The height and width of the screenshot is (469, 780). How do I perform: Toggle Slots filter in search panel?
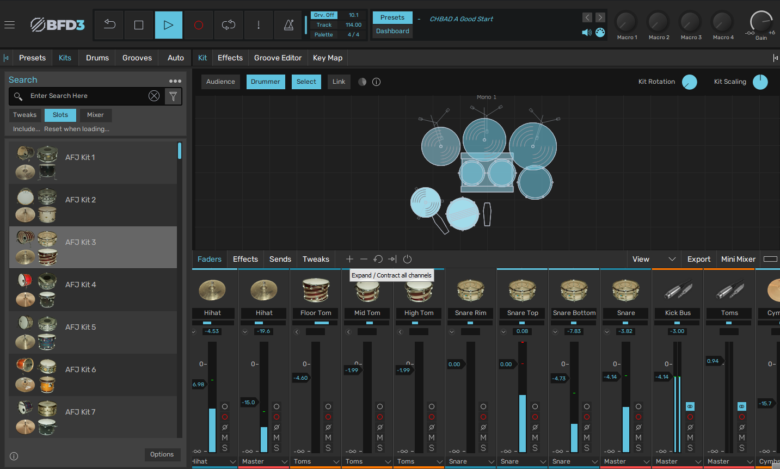pyautogui.click(x=60, y=115)
